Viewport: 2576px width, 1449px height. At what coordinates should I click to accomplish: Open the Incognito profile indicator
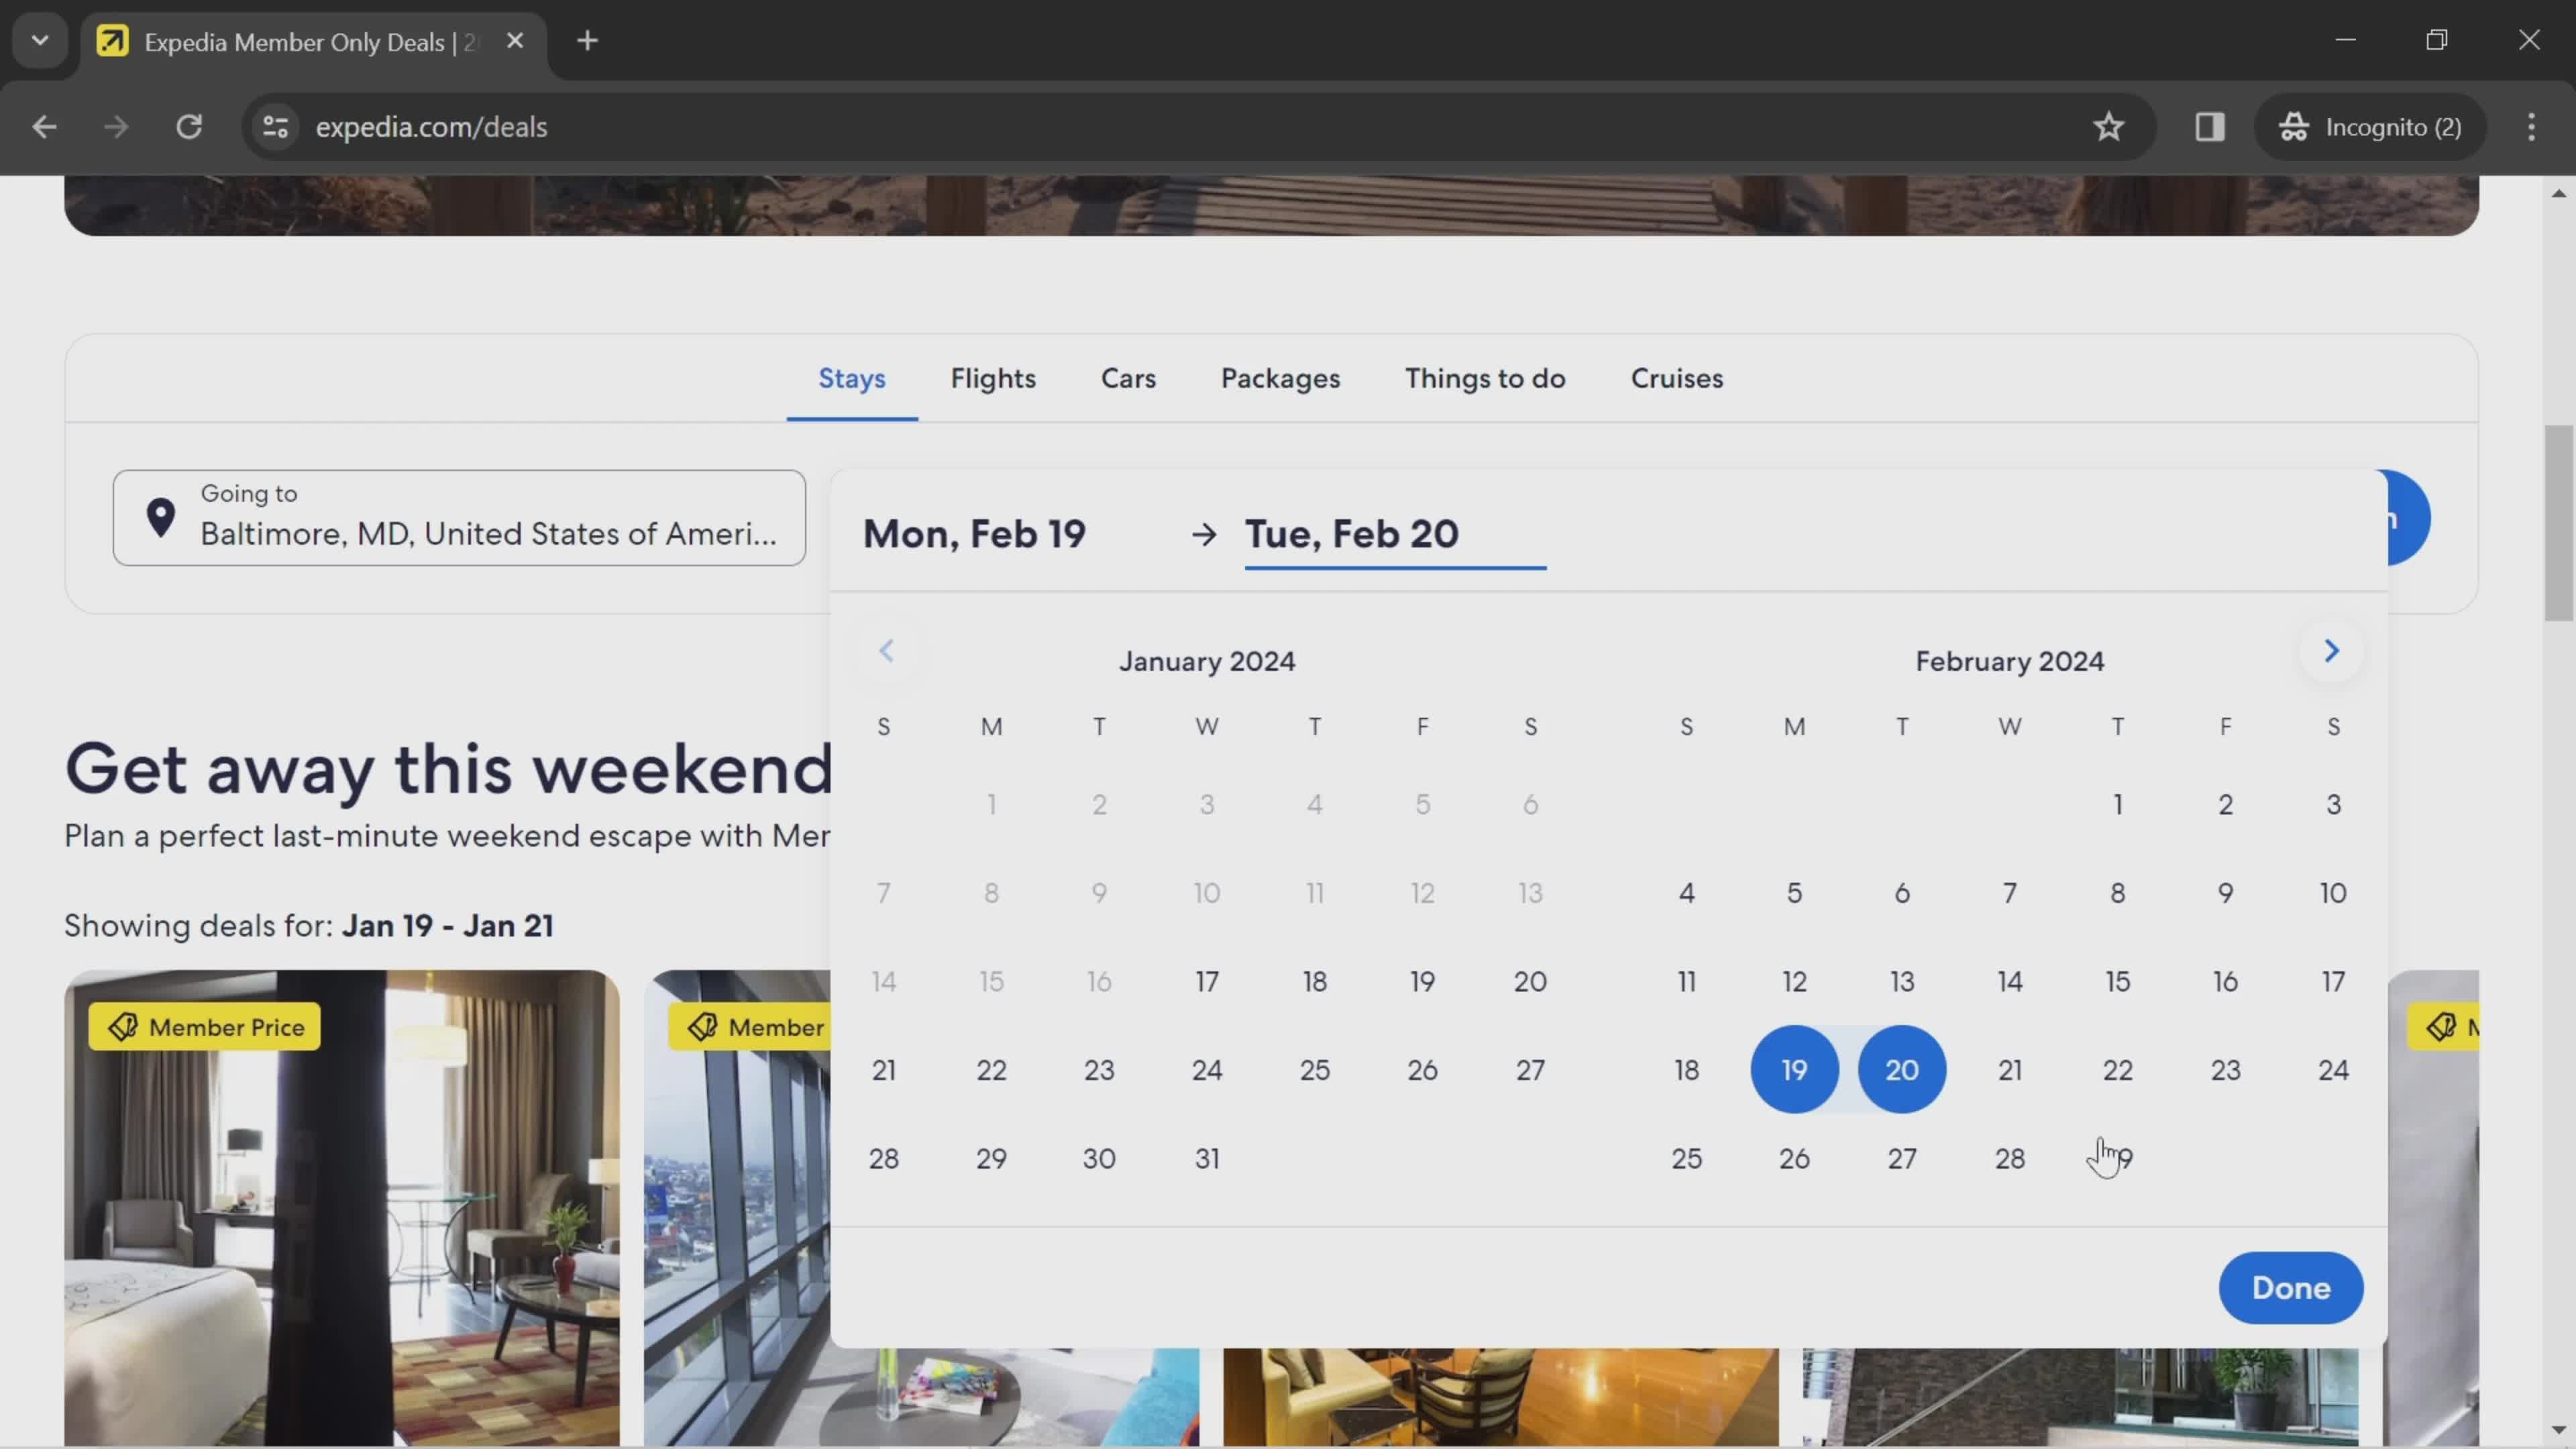[x=2370, y=127]
